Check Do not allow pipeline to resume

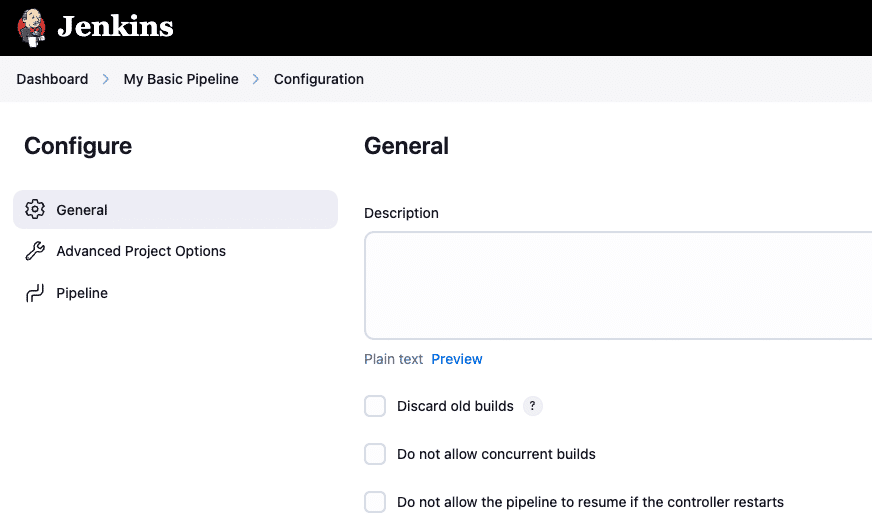[375, 502]
